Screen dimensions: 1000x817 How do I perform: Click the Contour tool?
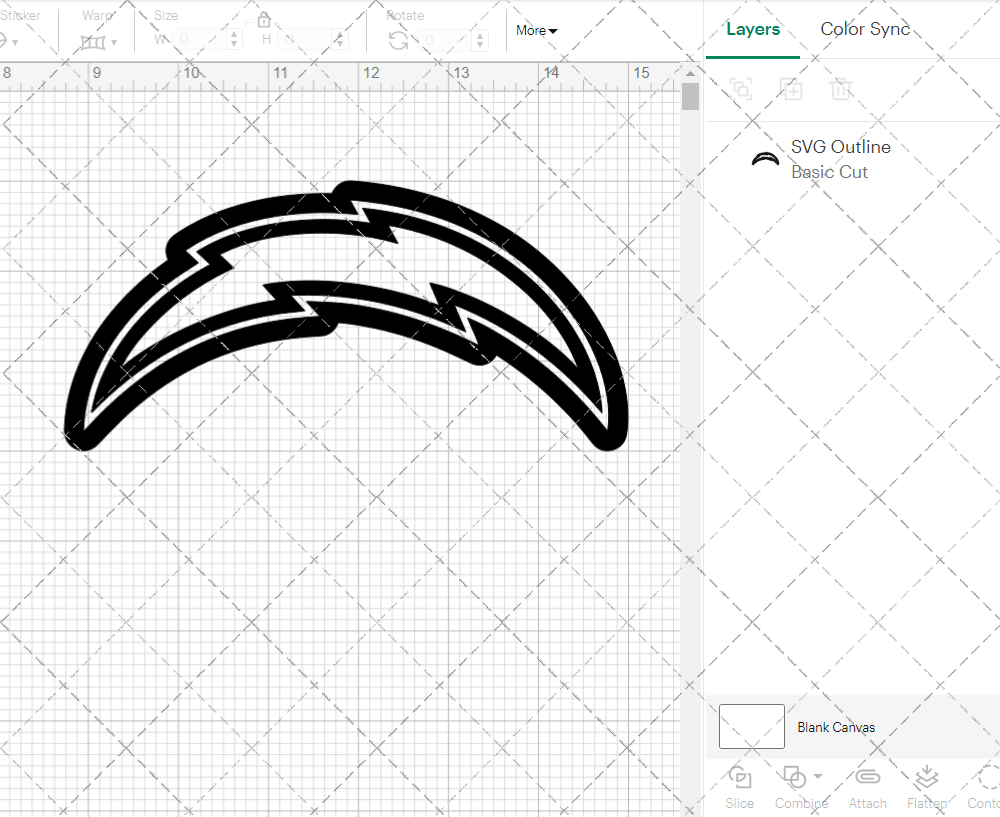click(x=985, y=788)
